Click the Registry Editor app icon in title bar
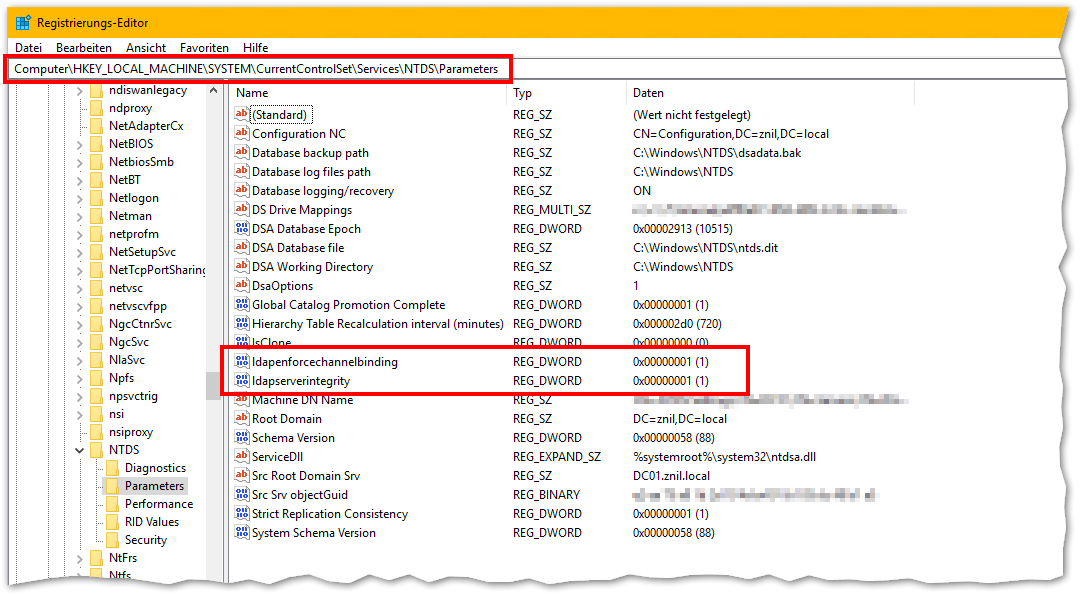The width and height of the screenshot is (1080, 596). (23, 22)
